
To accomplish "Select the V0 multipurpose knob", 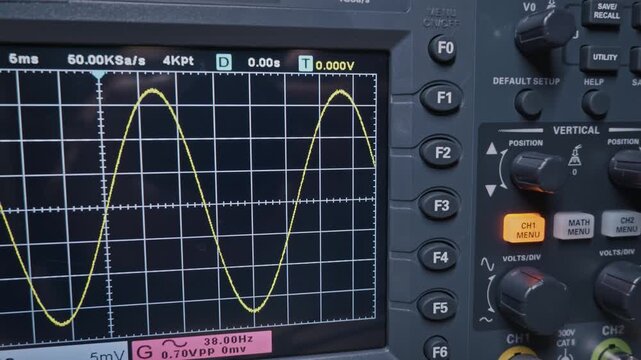I will (x=545, y=31).
